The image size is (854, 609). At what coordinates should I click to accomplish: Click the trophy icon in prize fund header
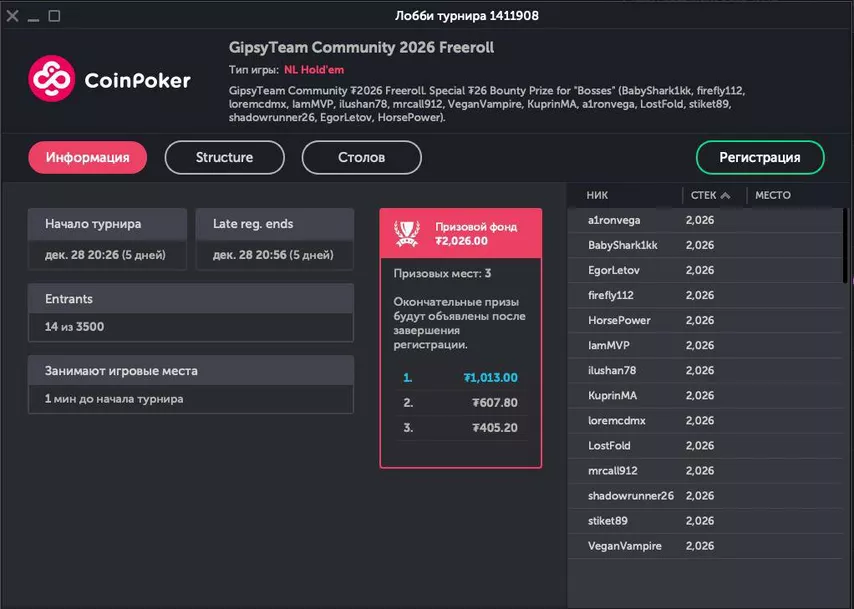click(406, 233)
